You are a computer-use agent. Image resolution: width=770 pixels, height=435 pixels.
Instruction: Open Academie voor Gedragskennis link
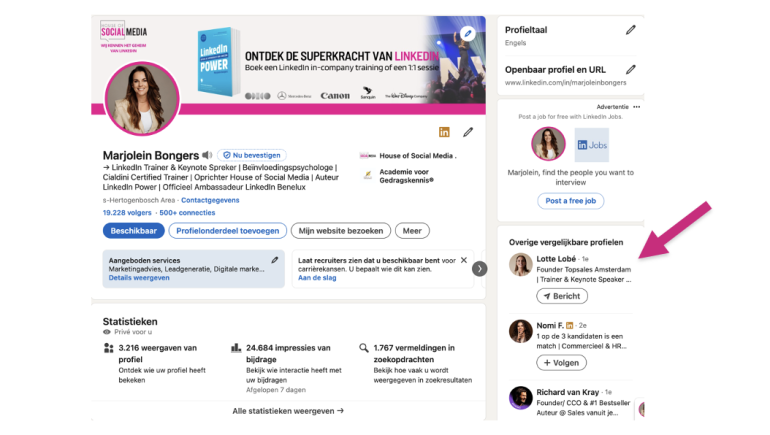pyautogui.click(x=407, y=176)
